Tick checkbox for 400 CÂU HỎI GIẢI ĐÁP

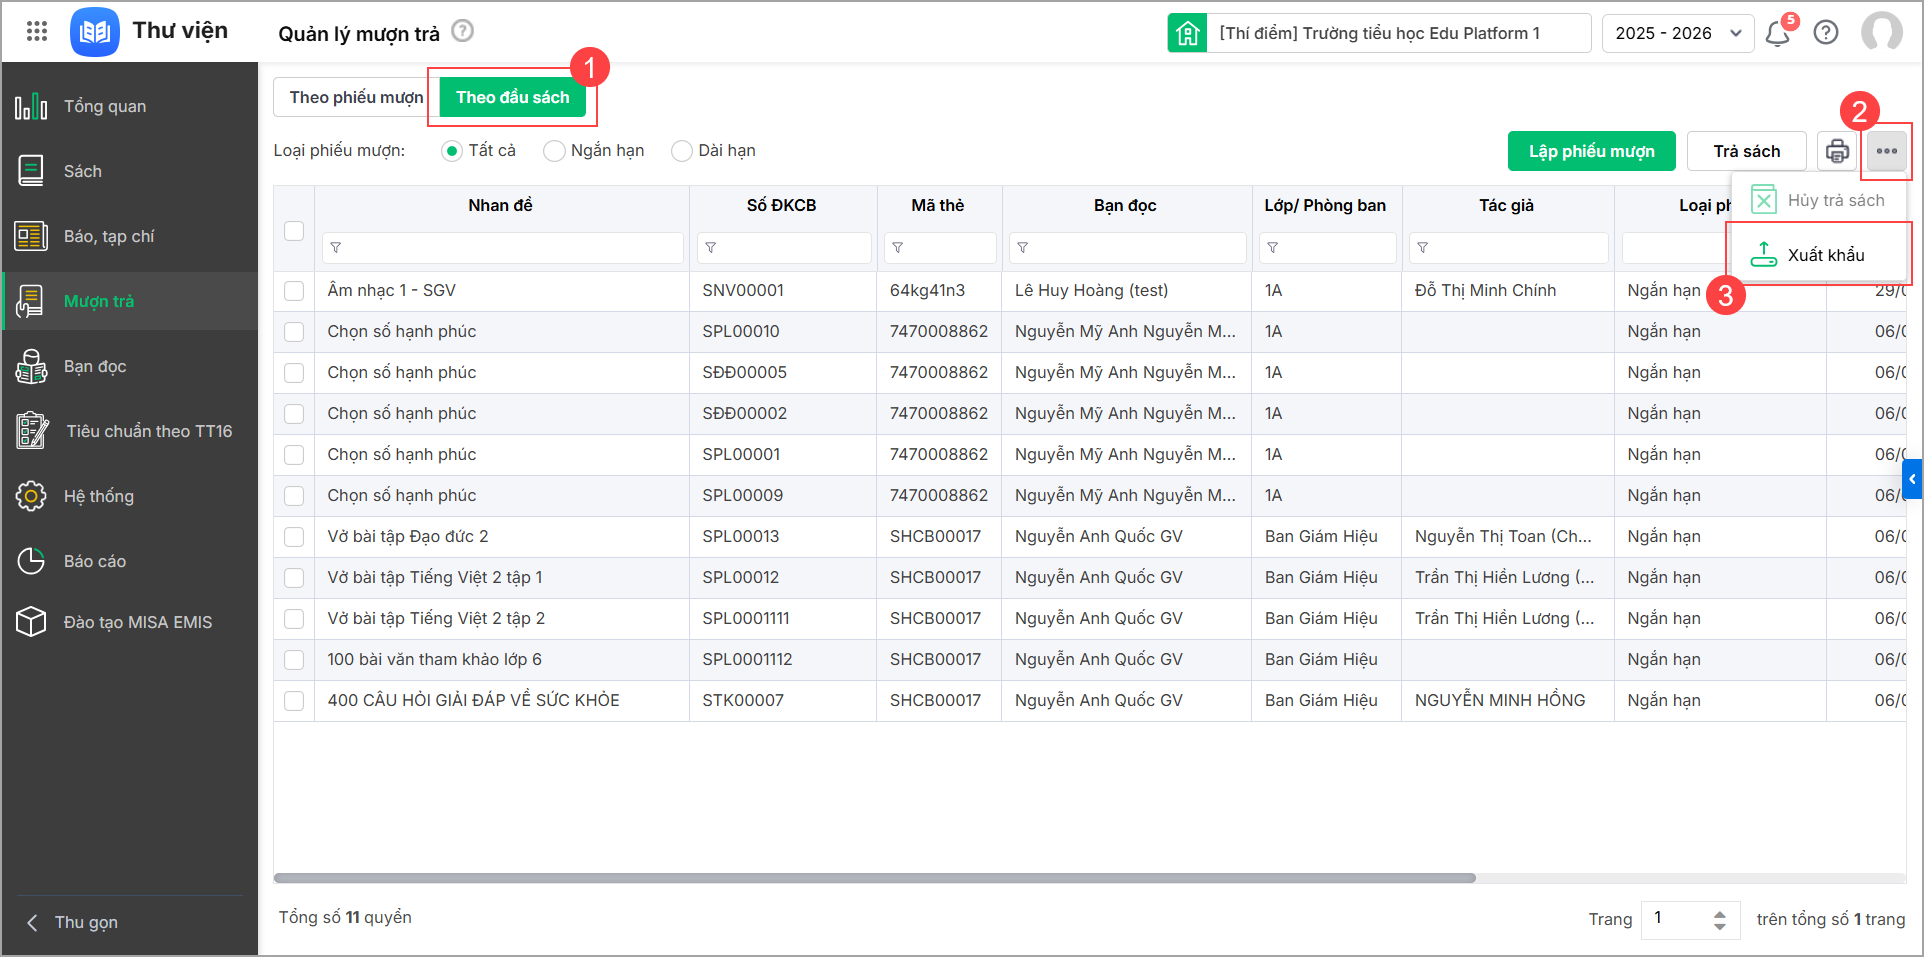pyautogui.click(x=294, y=701)
